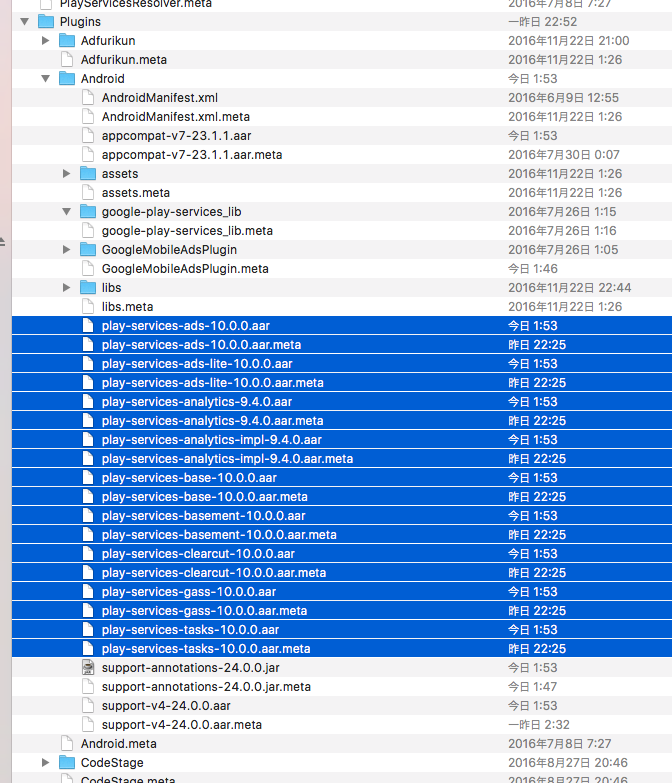Select play-services-gass-10.0.0.aar.meta row

tap(342, 610)
